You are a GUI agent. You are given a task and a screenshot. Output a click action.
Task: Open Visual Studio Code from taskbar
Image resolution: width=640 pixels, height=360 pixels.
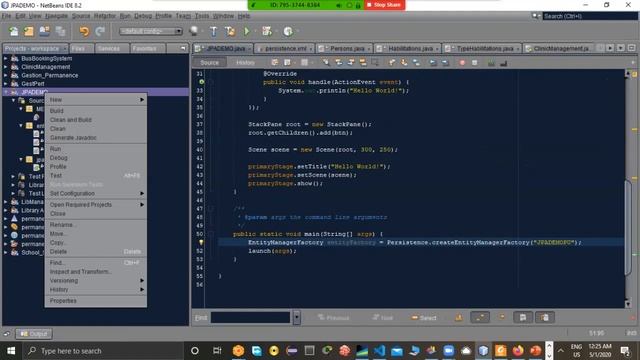point(379,351)
